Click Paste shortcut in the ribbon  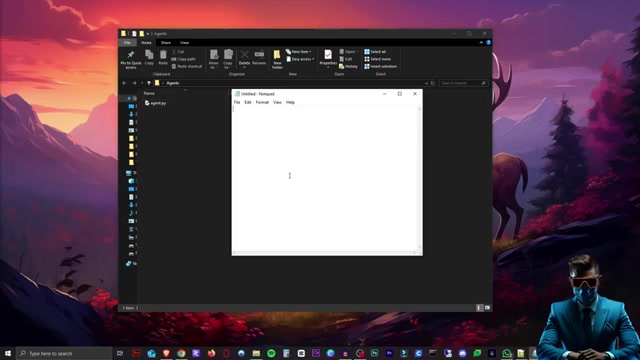click(x=187, y=66)
